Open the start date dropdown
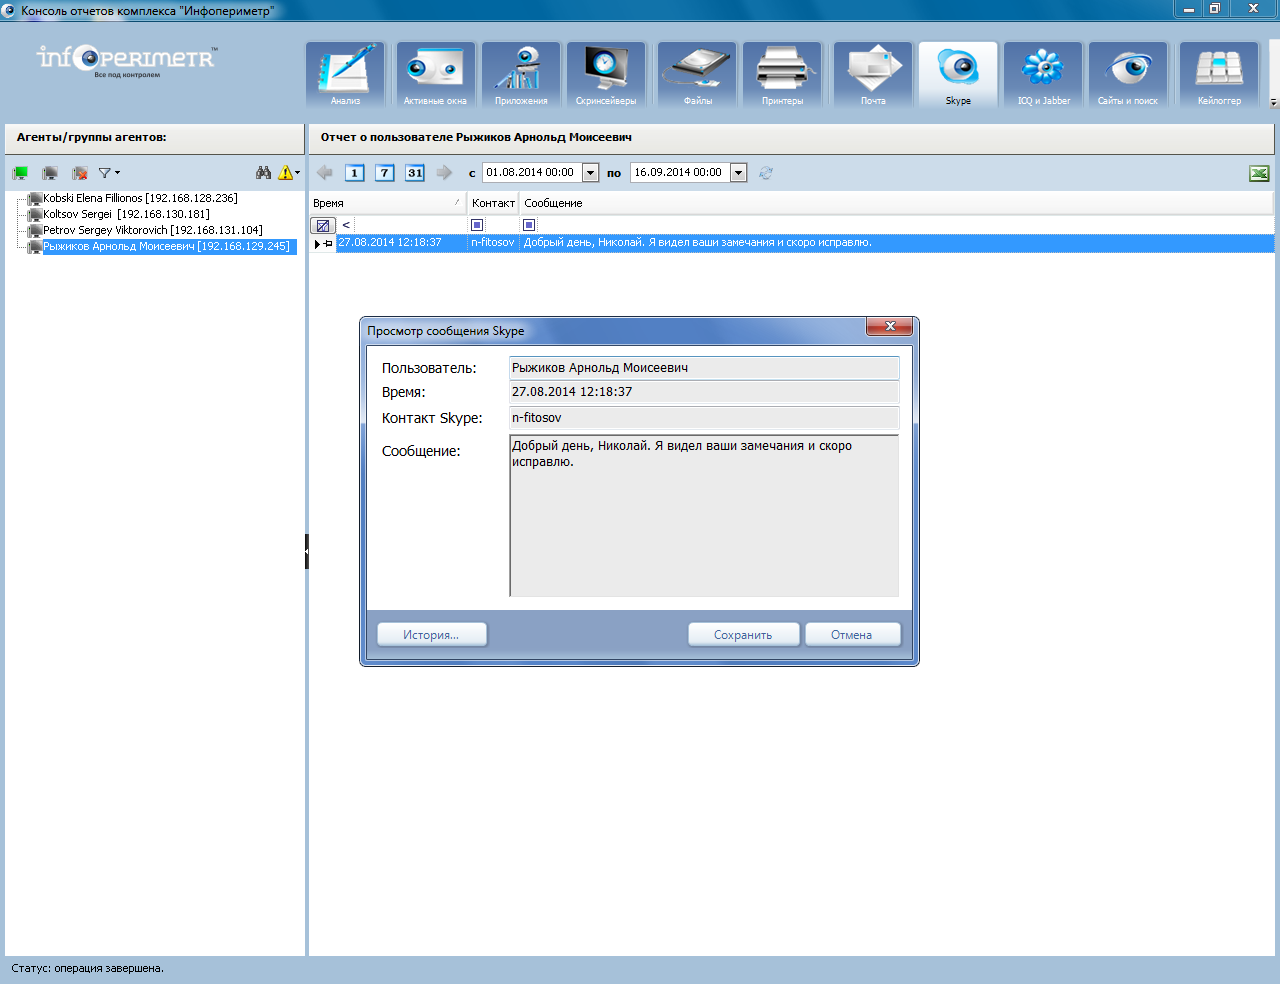 tap(590, 173)
